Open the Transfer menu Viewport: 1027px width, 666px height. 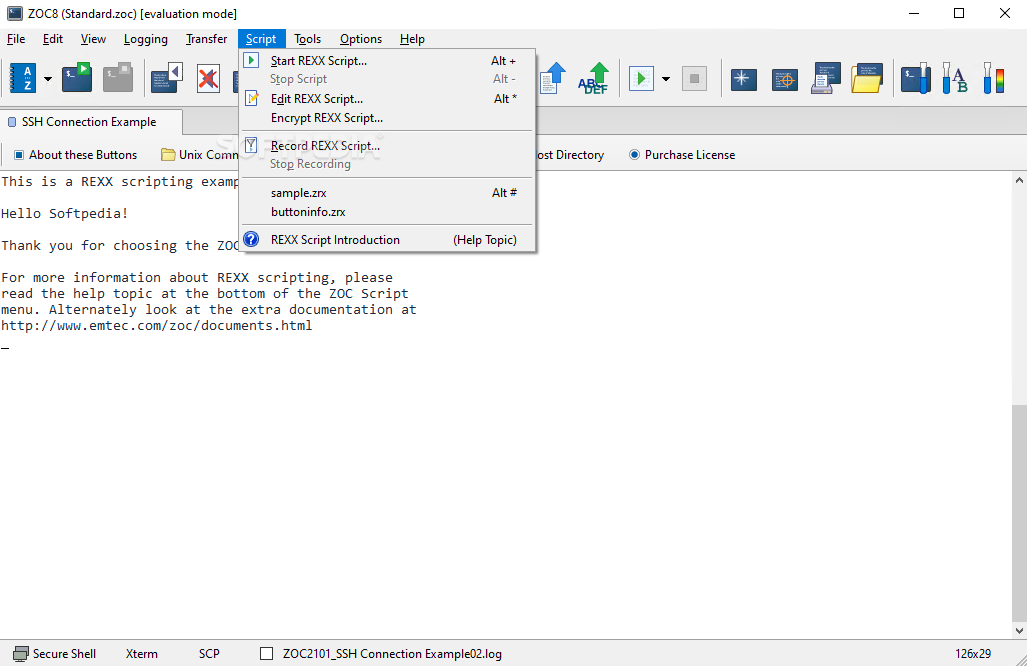(206, 39)
